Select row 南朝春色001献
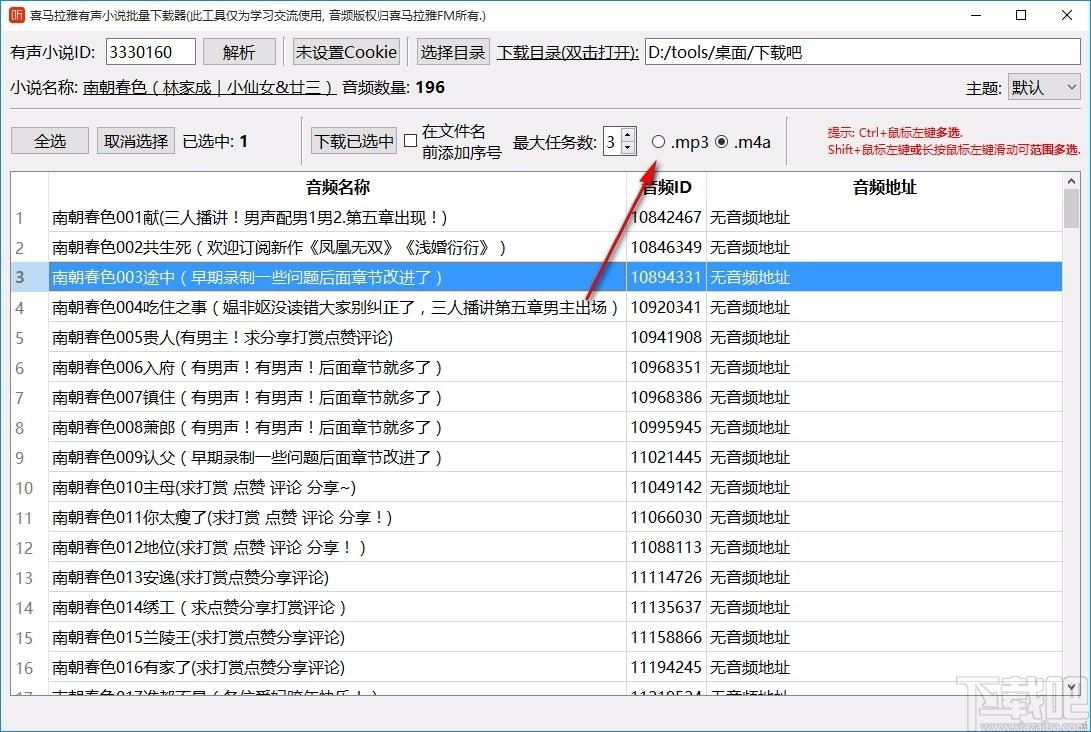 coord(337,218)
